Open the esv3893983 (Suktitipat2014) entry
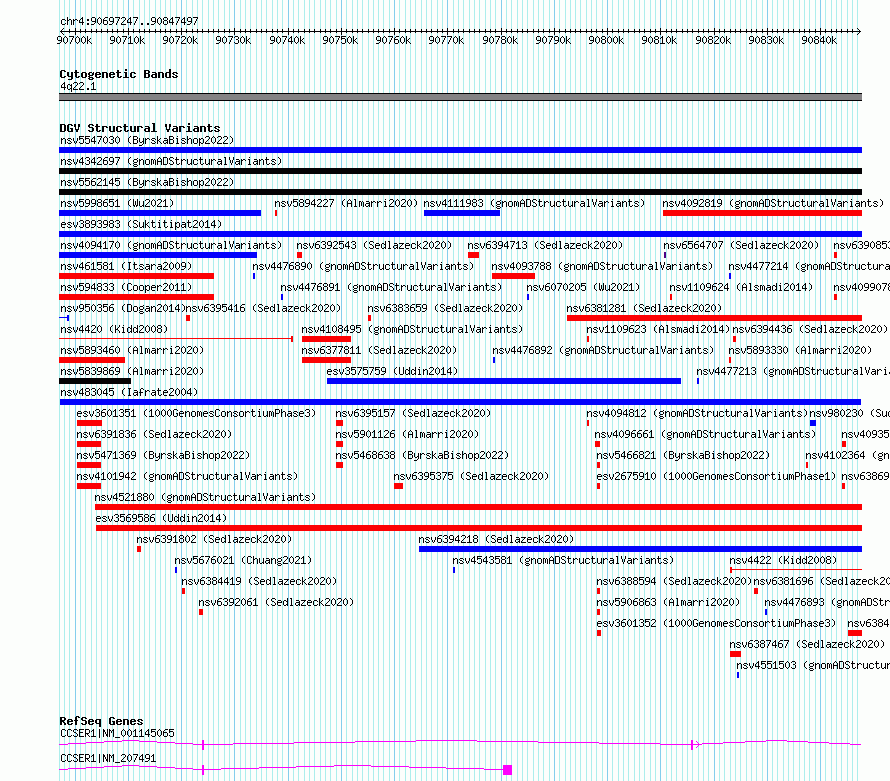 tap(141, 224)
